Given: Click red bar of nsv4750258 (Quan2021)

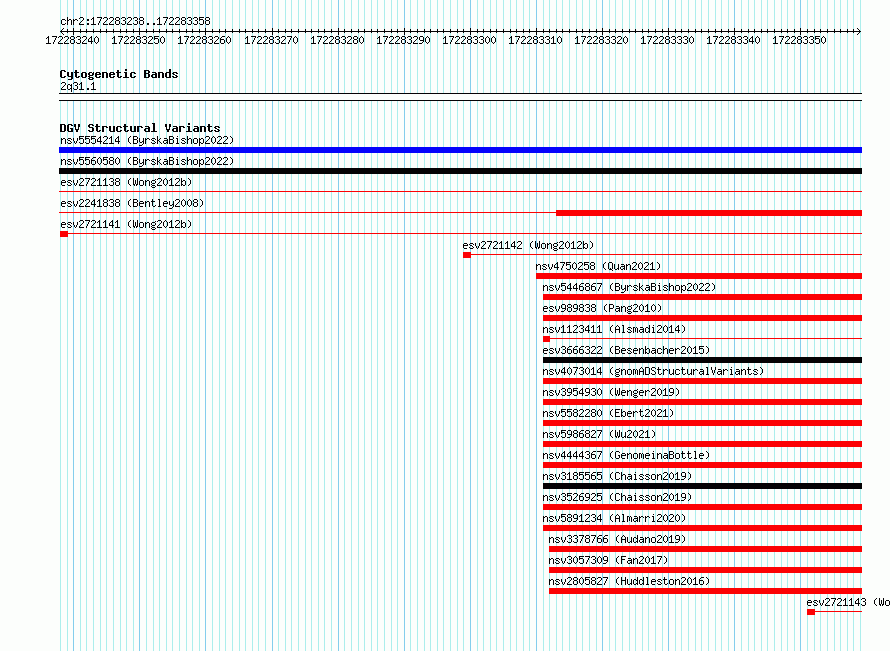Looking at the screenshot, I should pos(699,276).
